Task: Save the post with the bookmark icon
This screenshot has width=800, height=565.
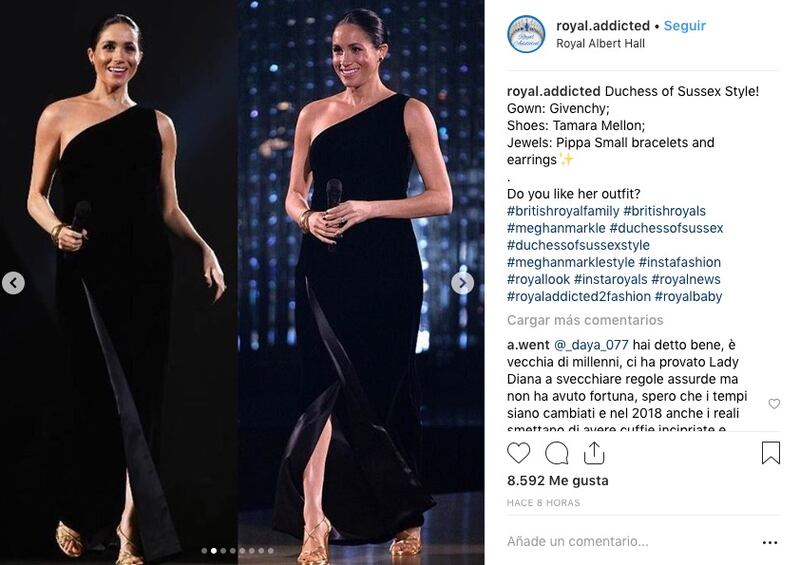Action: [x=770, y=453]
